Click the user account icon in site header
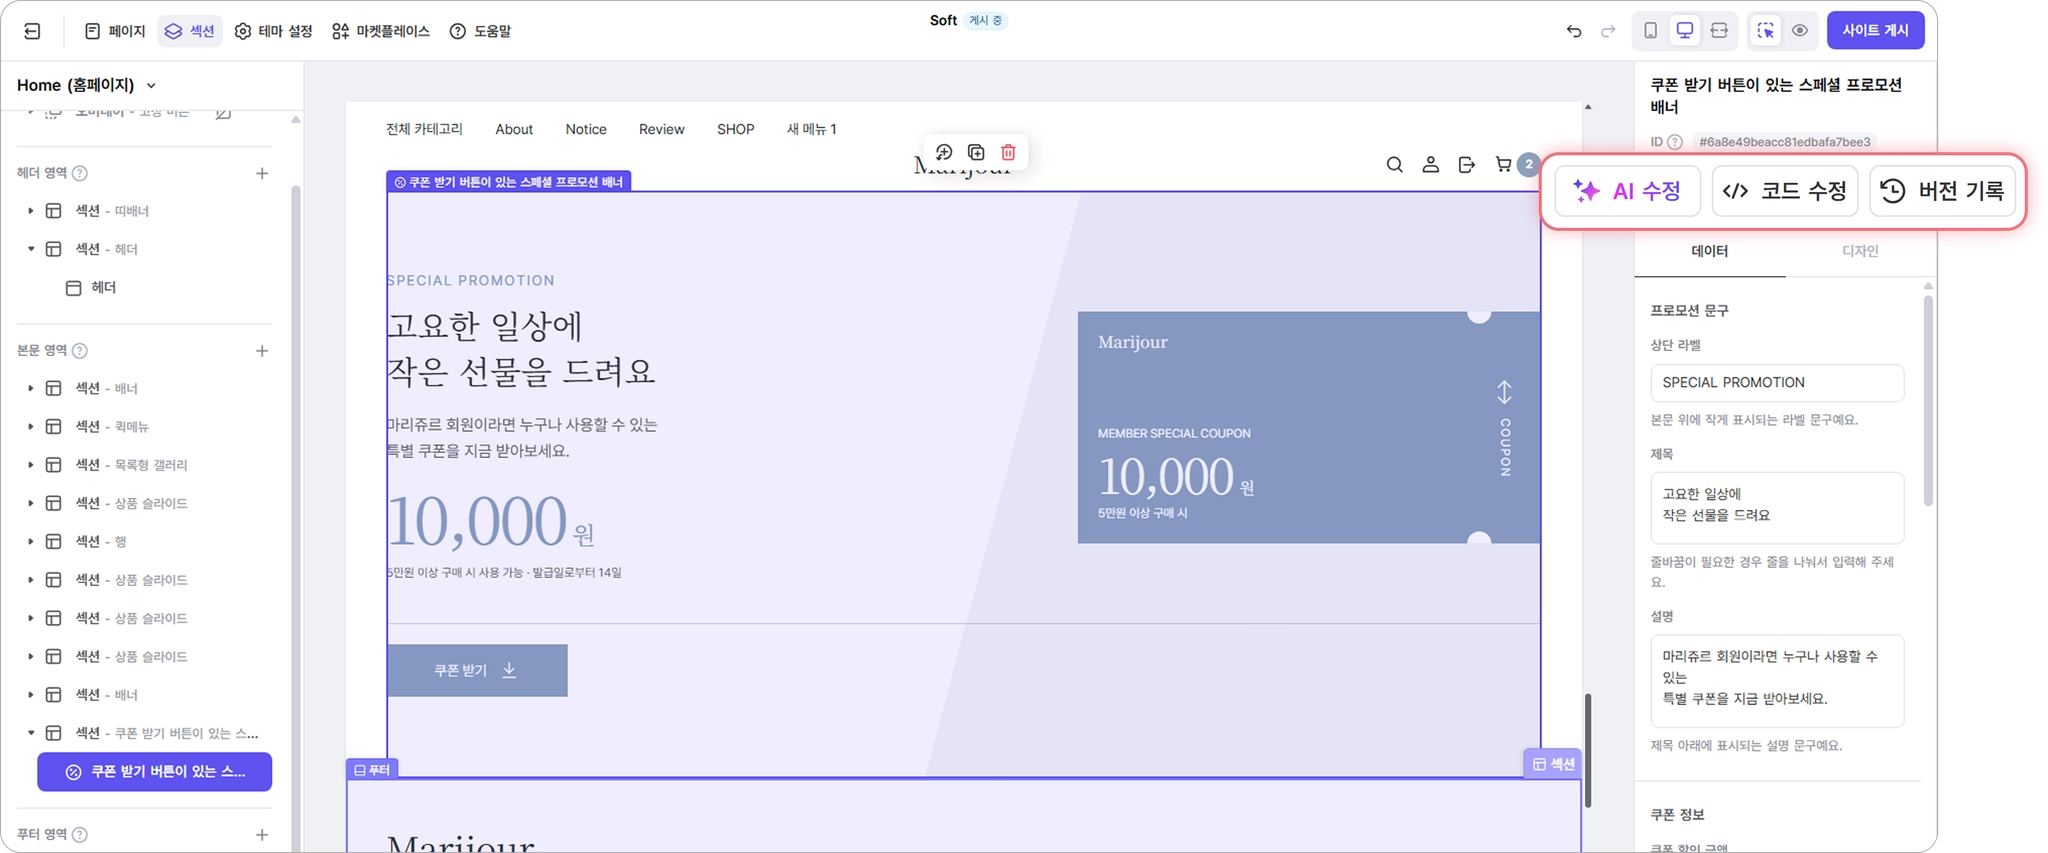The height and width of the screenshot is (853, 2048). coord(1431,165)
